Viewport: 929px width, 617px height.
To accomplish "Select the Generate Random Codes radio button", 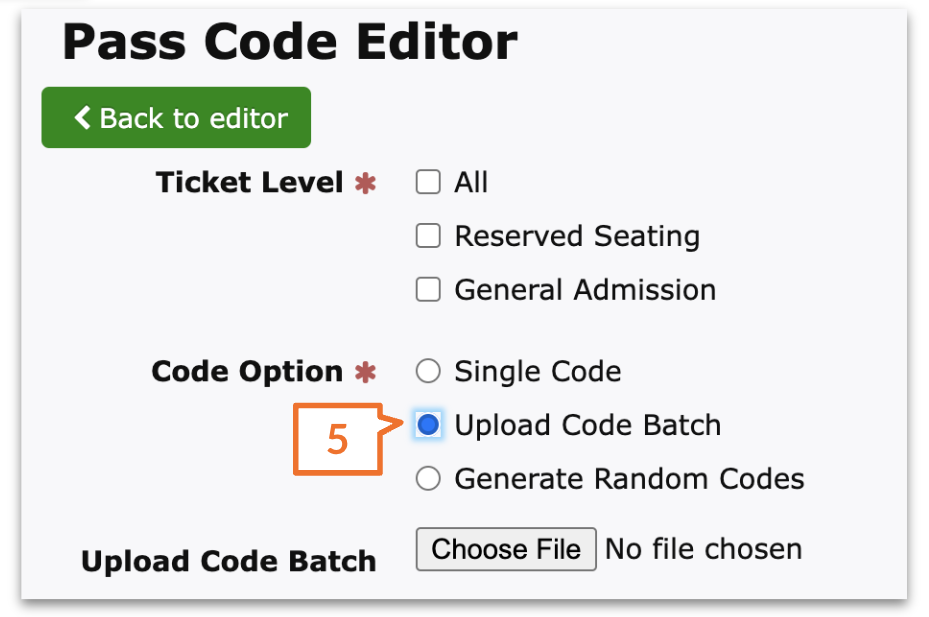I will 428,478.
